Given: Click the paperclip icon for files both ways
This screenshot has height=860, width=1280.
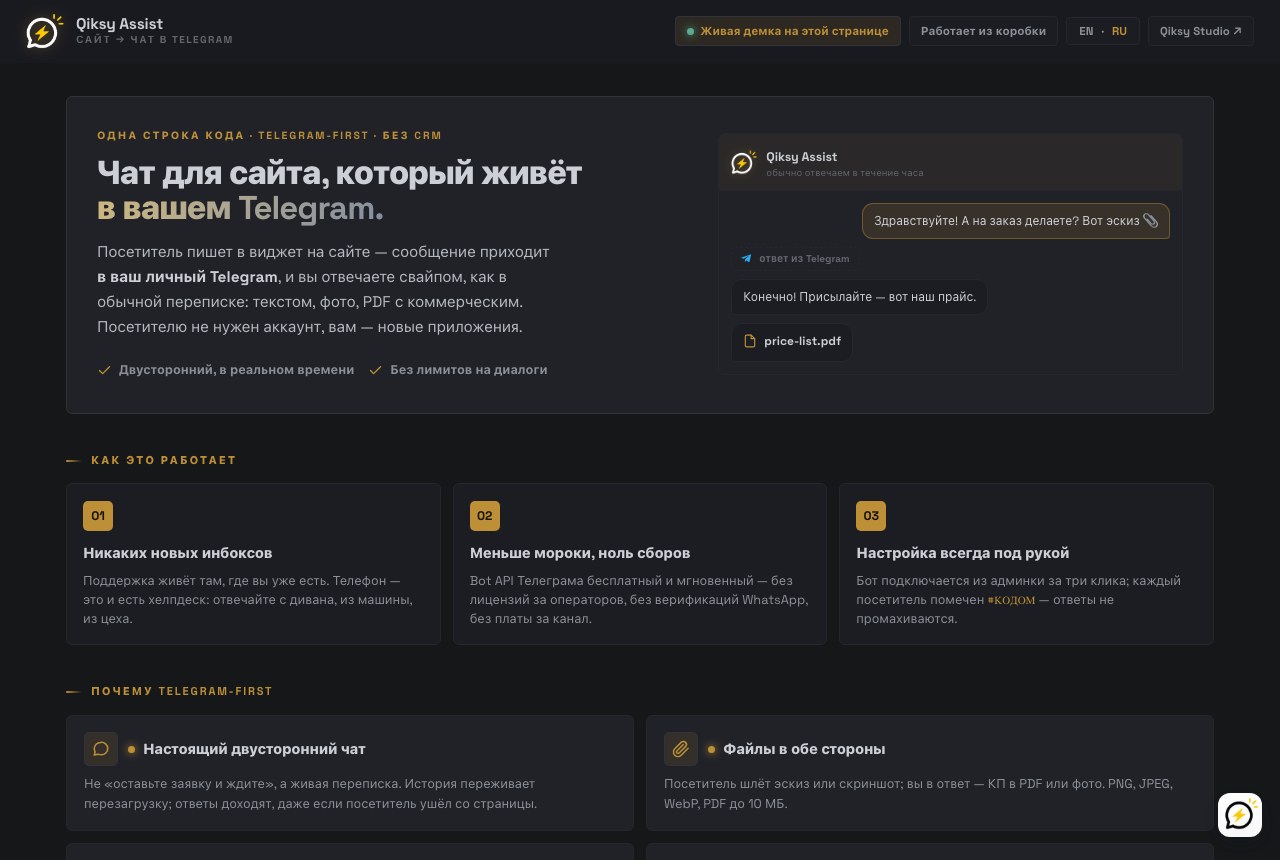Looking at the screenshot, I should [x=681, y=749].
